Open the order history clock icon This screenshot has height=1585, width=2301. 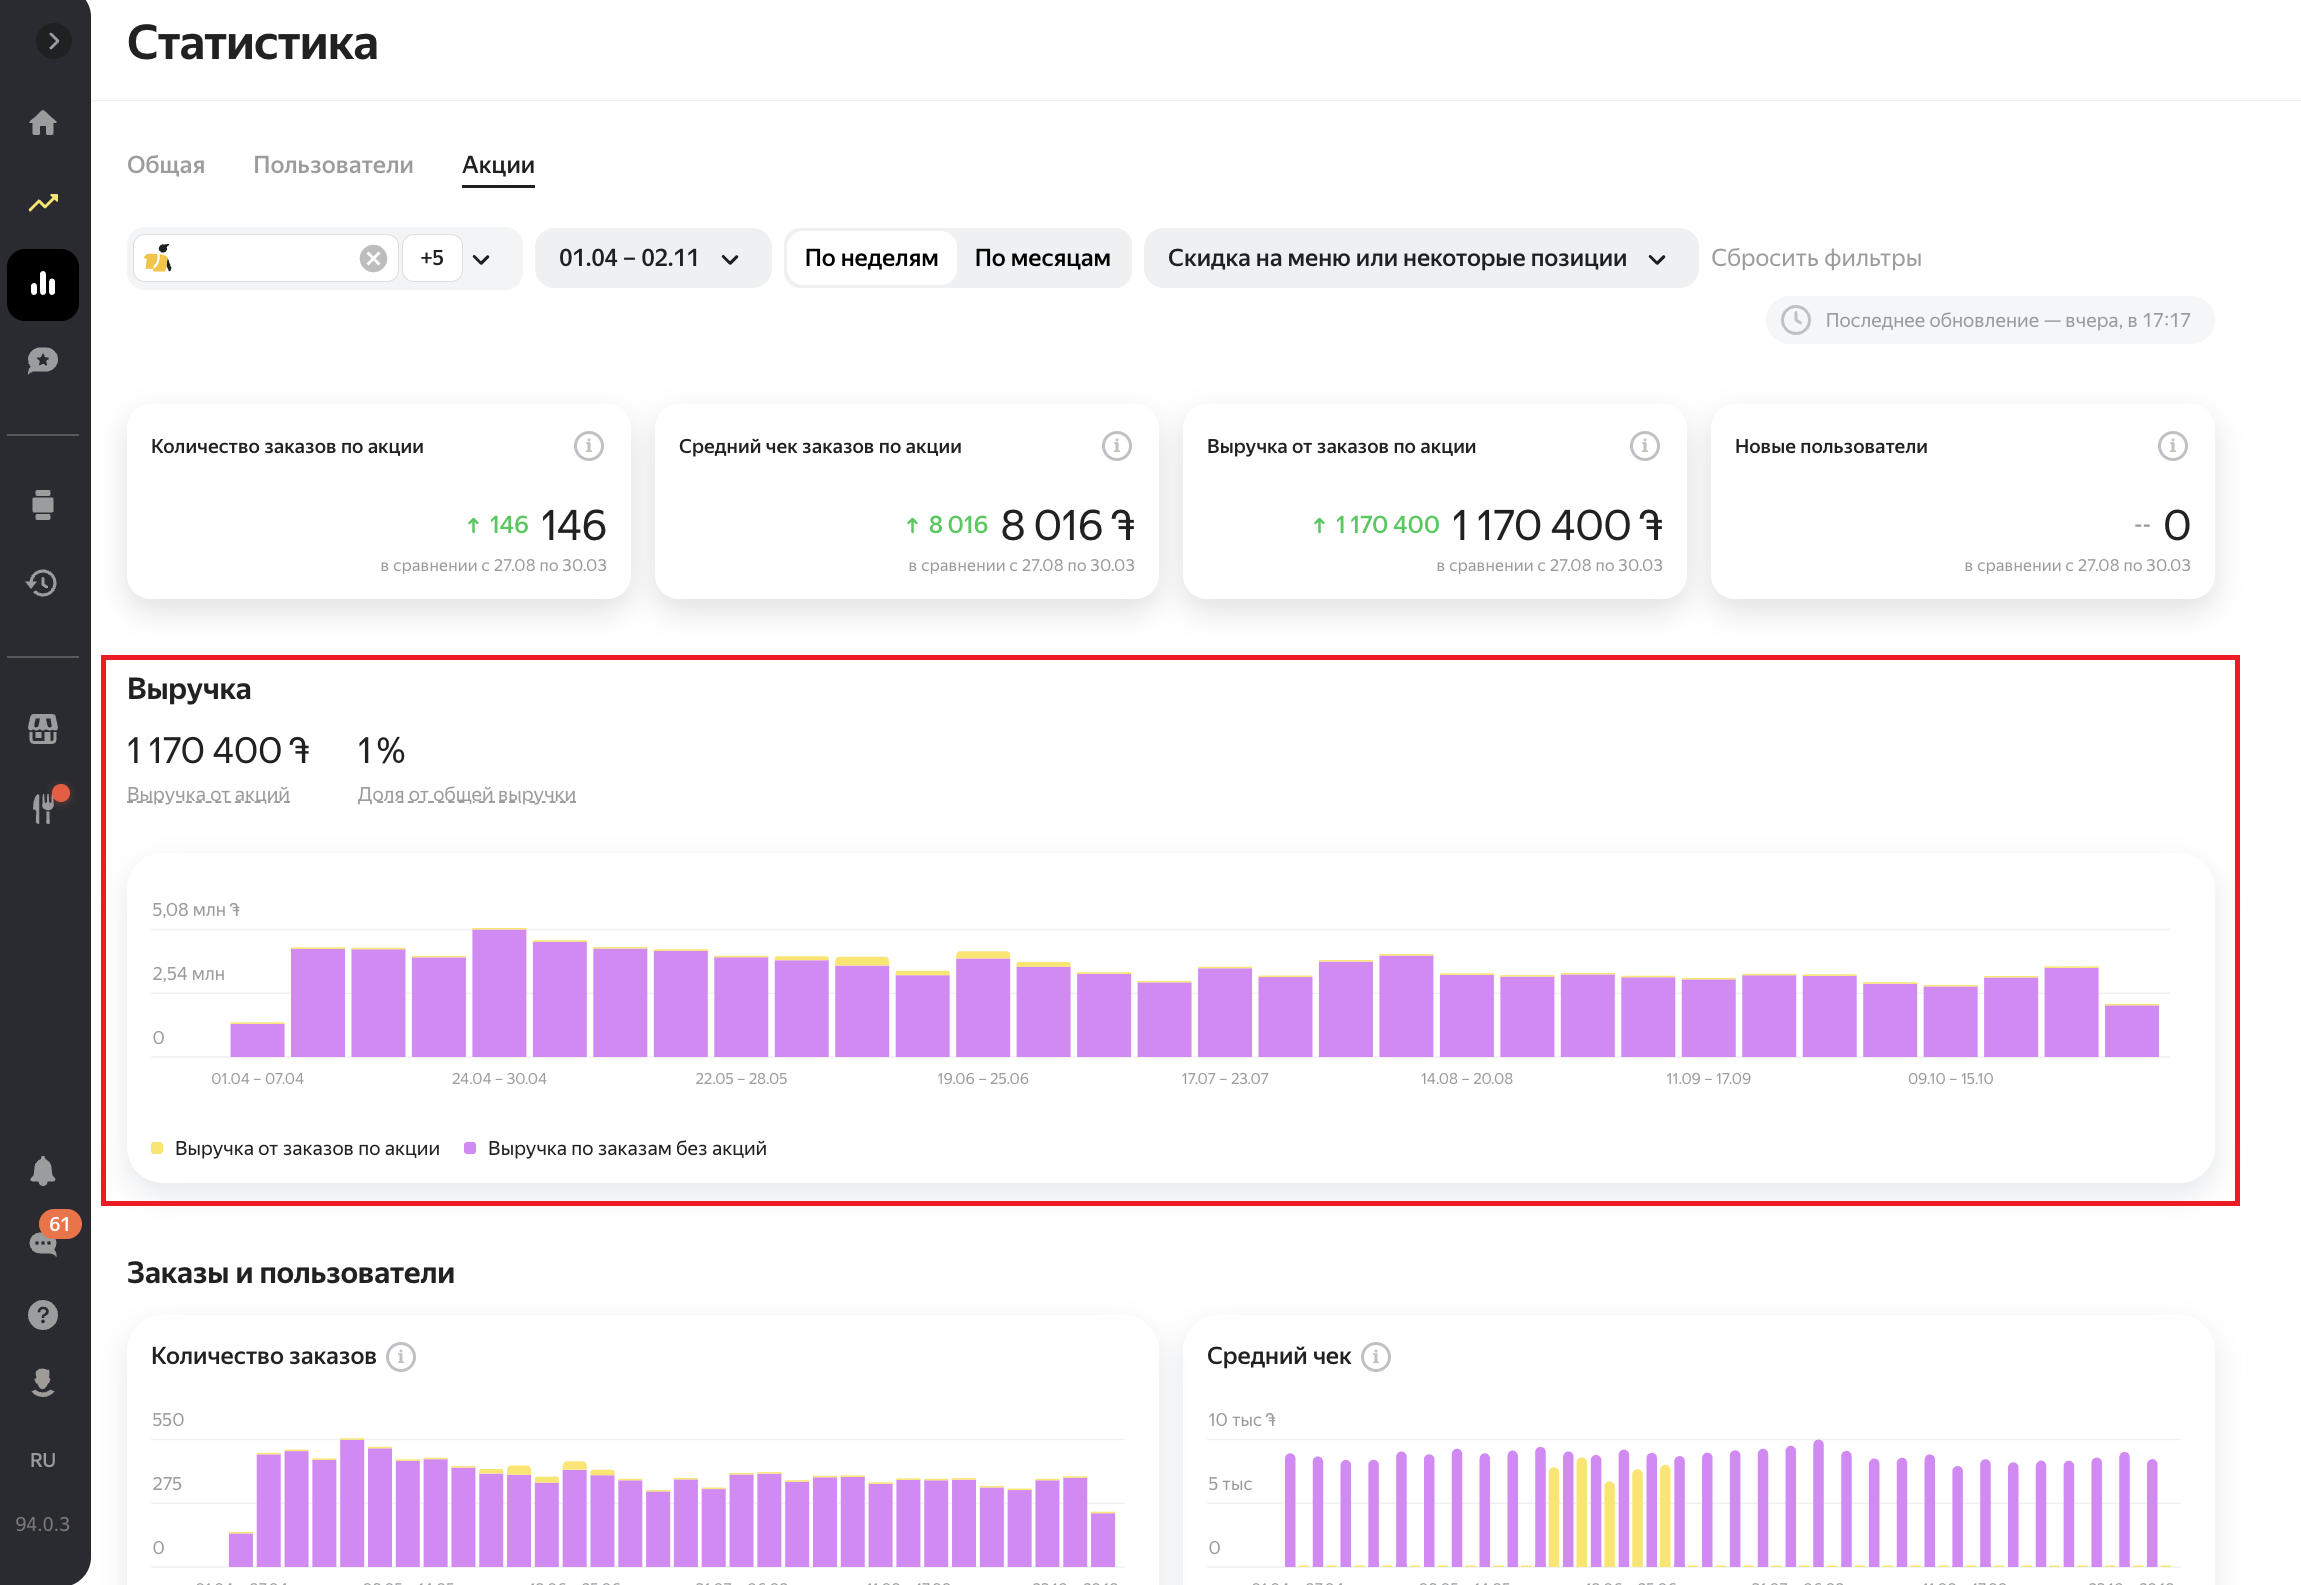click(43, 583)
